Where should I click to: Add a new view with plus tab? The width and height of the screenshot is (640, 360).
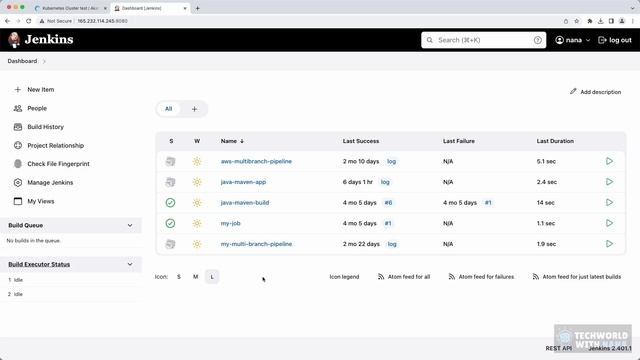tap(194, 109)
